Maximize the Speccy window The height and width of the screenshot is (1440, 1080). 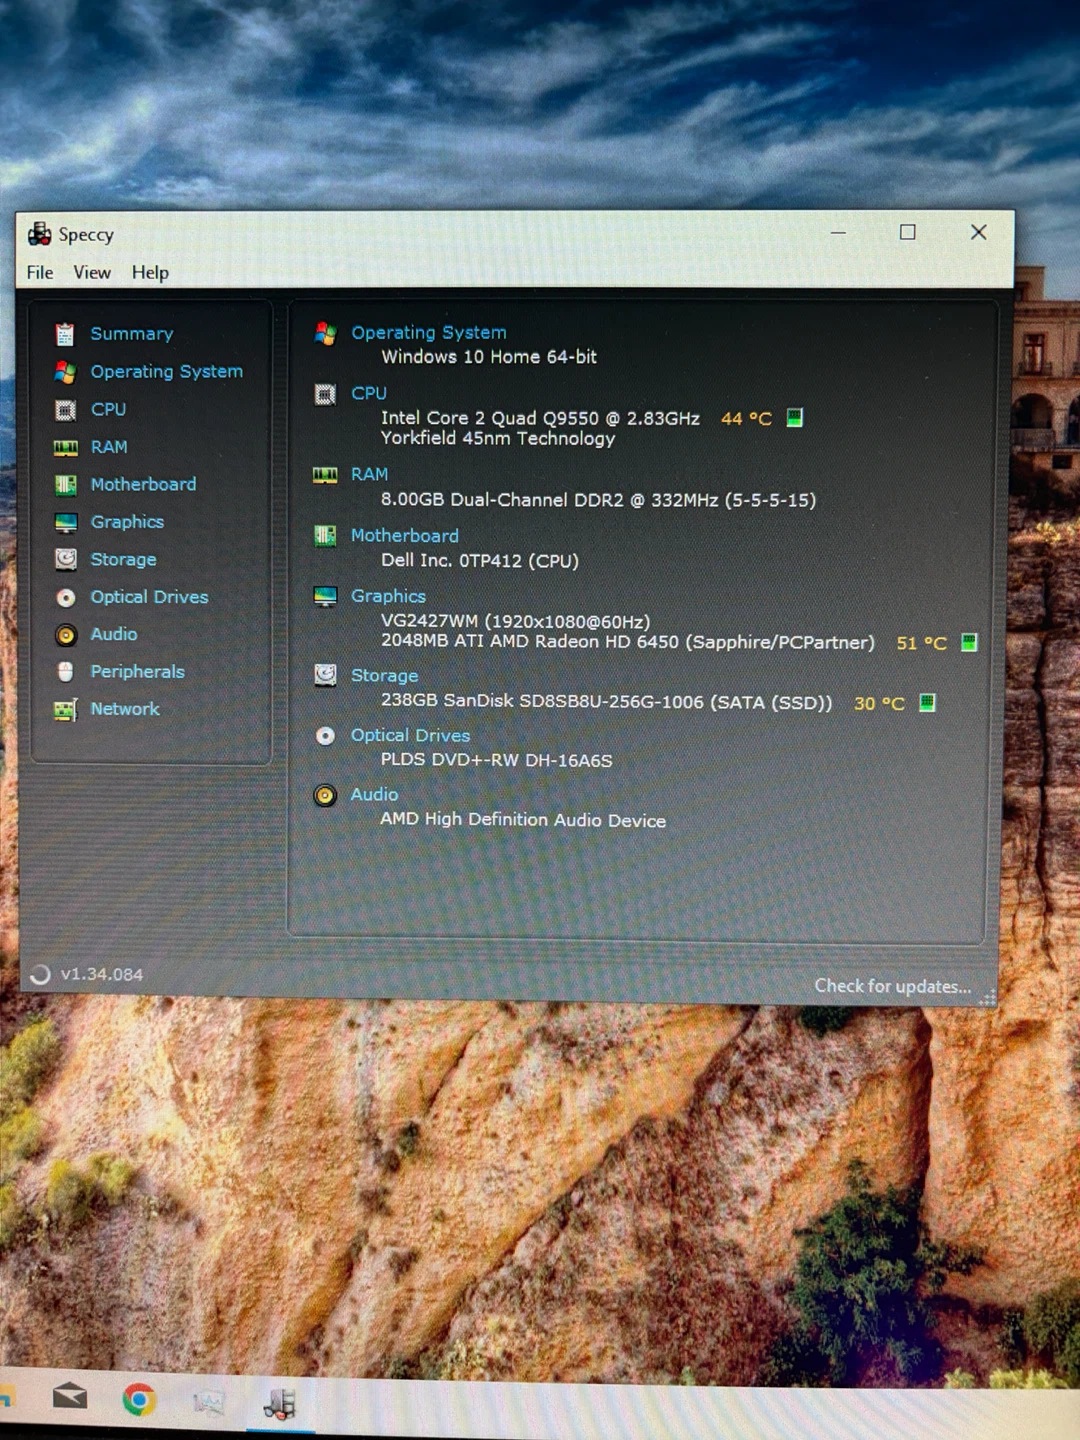pos(908,232)
